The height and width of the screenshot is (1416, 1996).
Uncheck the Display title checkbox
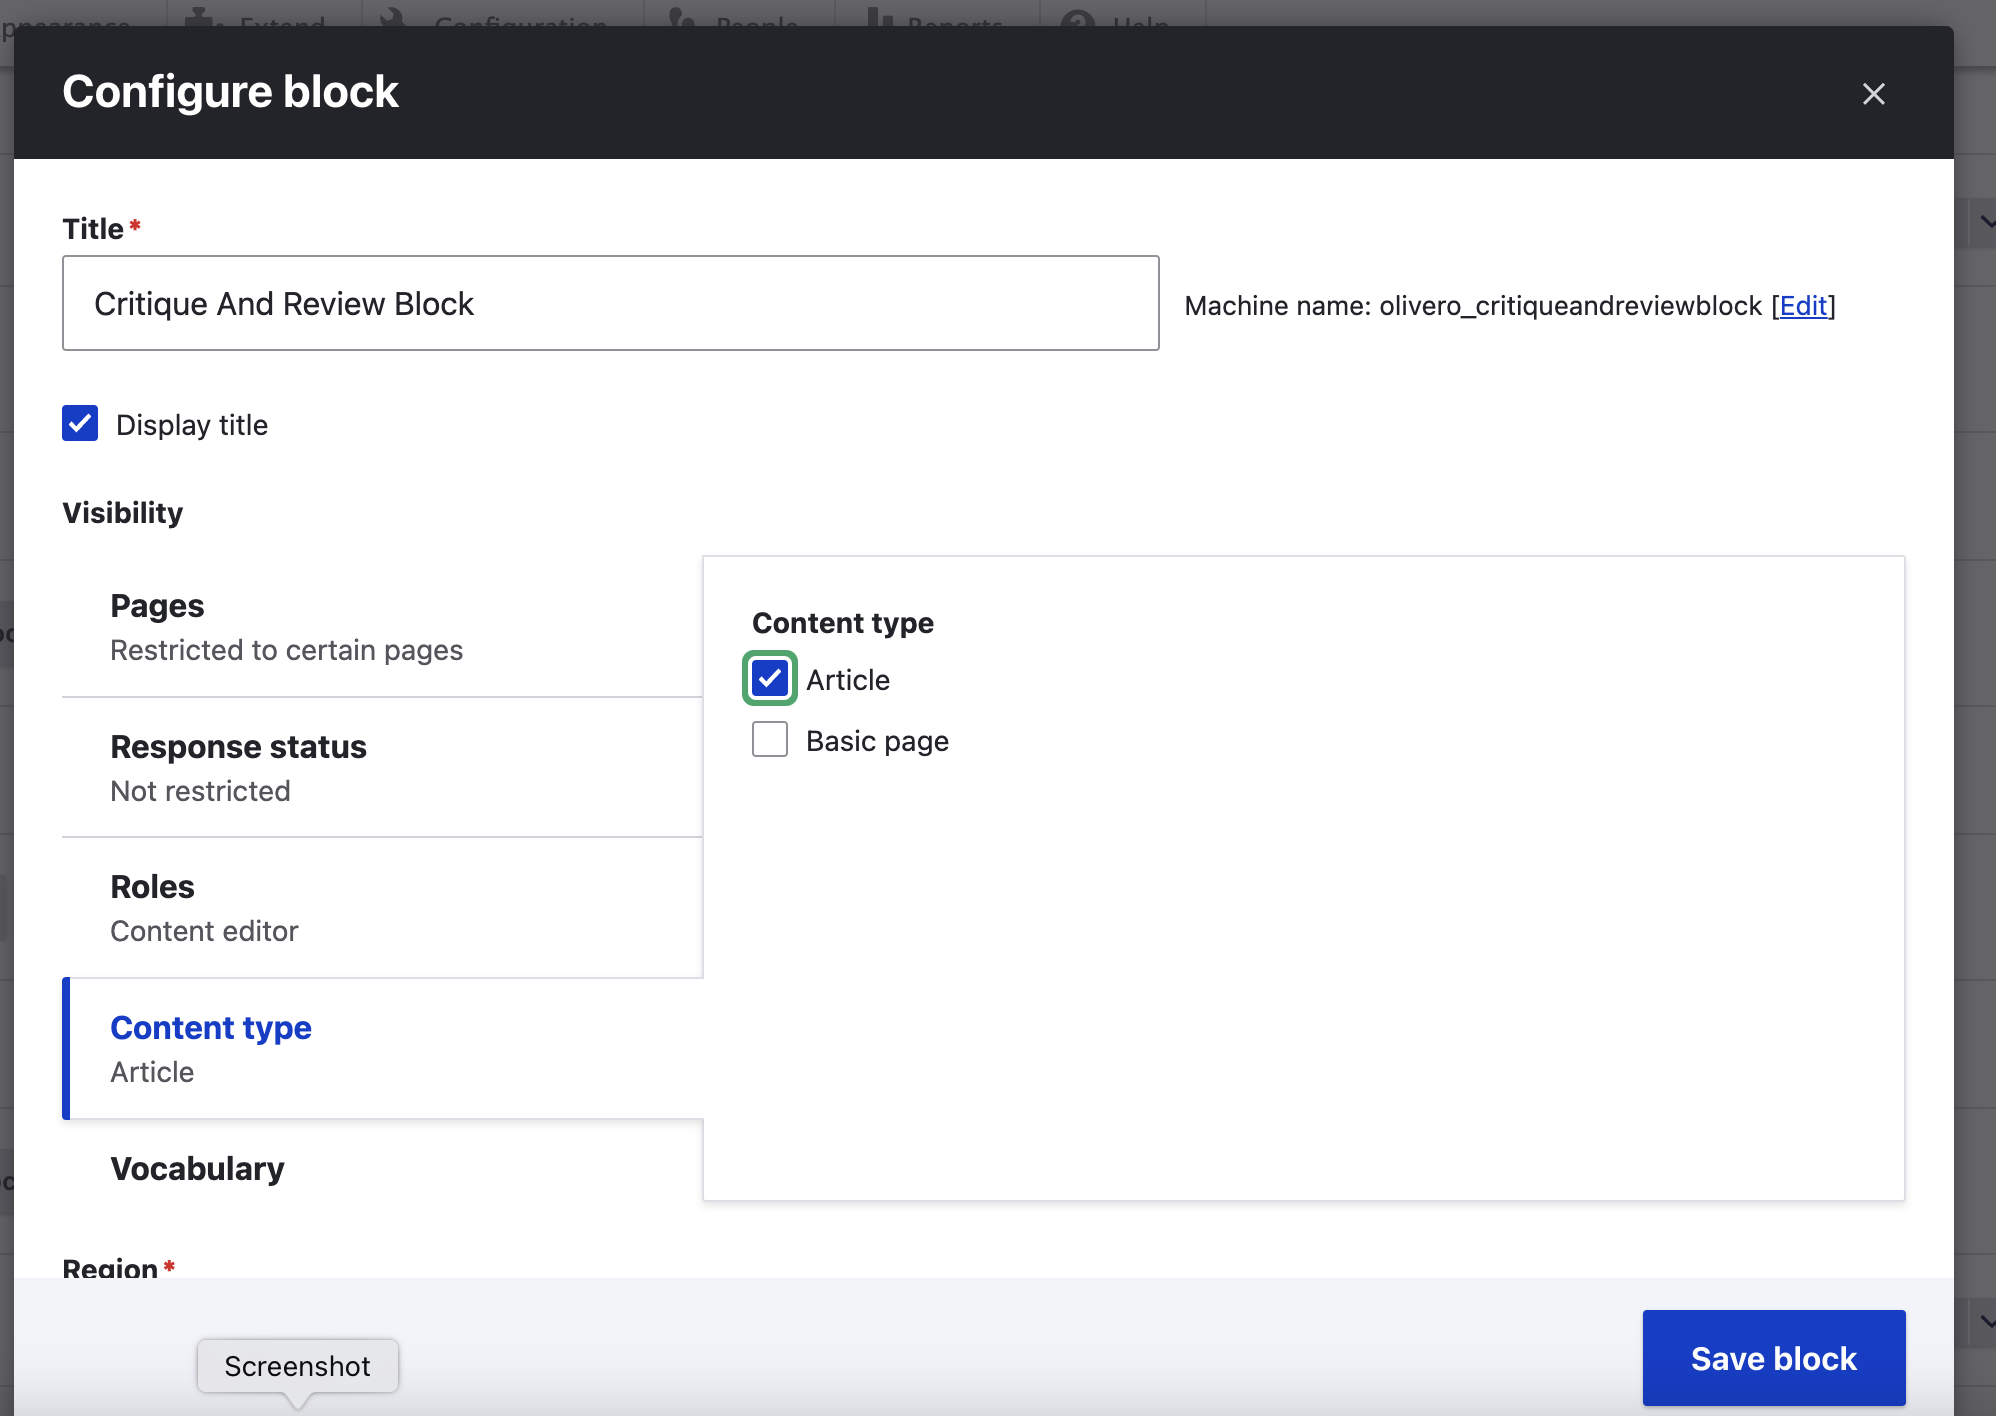[x=80, y=424]
